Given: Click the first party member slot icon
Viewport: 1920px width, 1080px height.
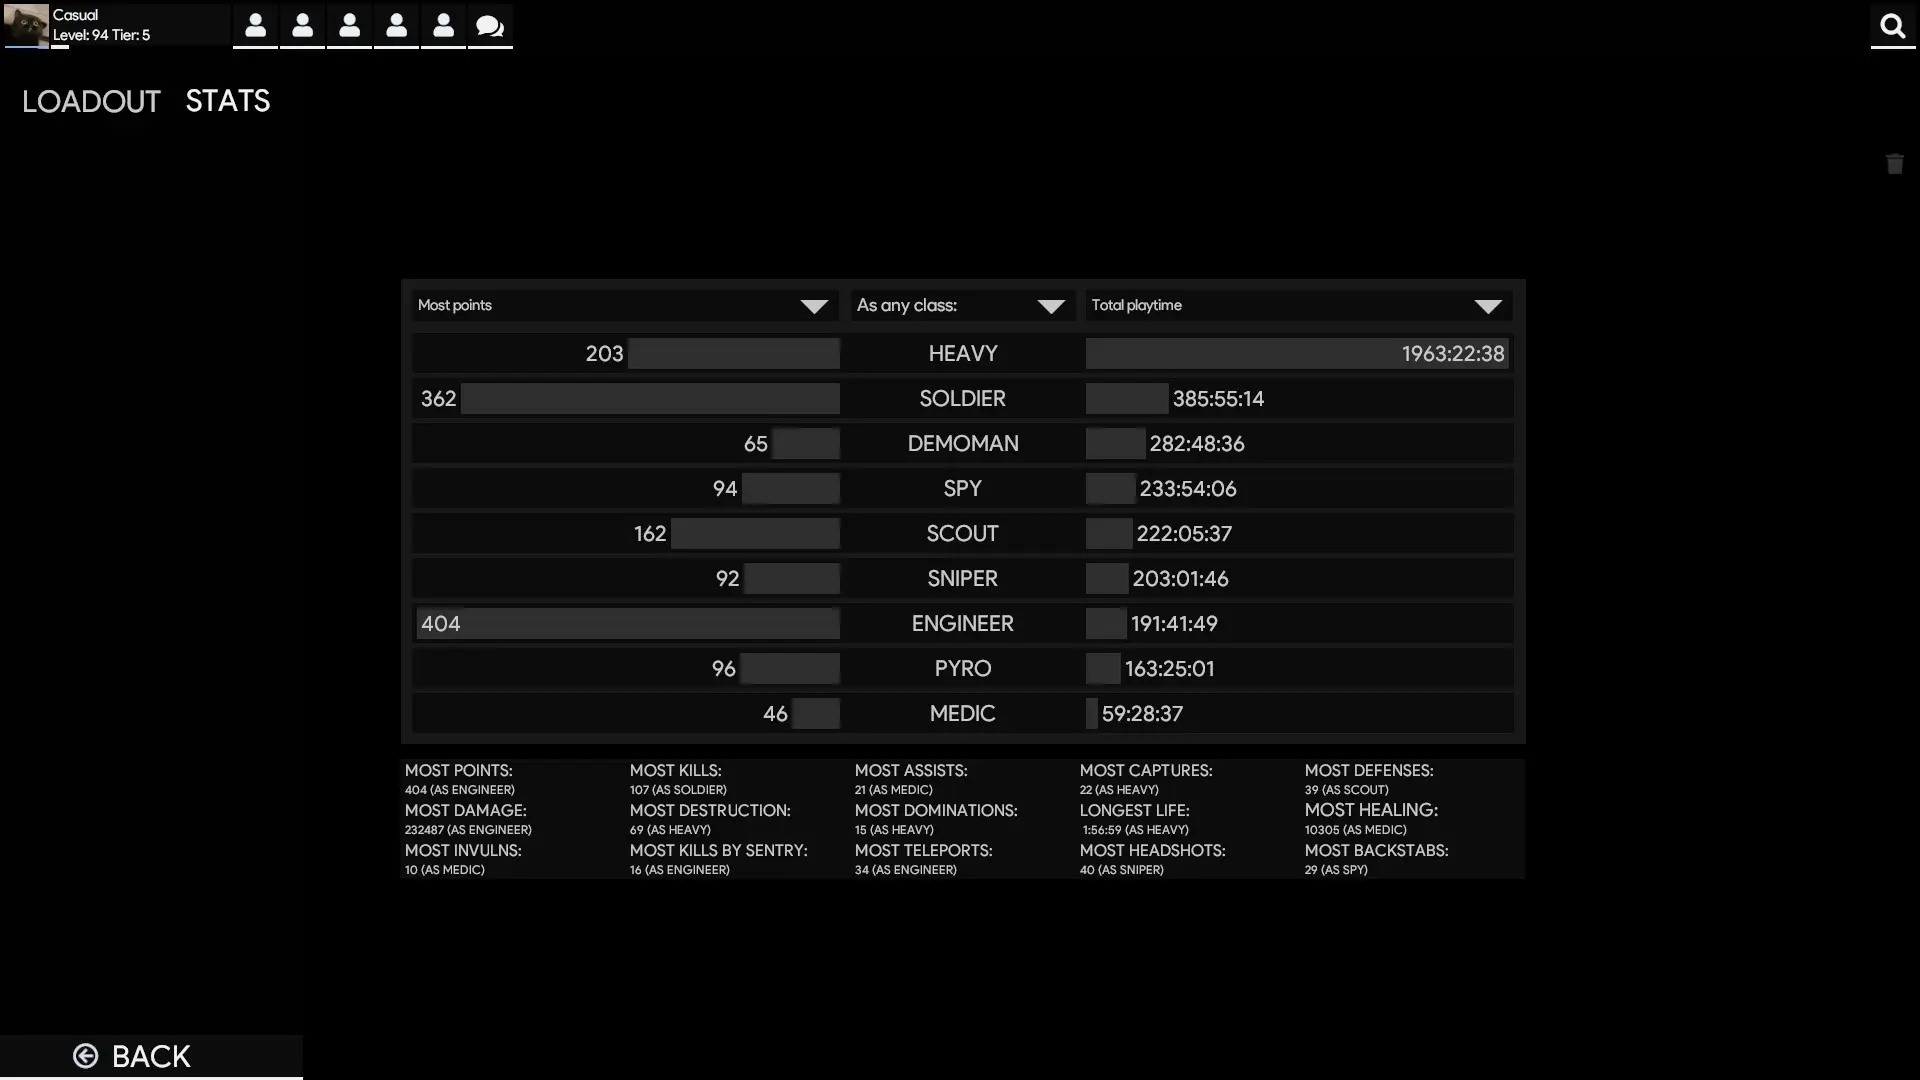Looking at the screenshot, I should pos(255,26).
